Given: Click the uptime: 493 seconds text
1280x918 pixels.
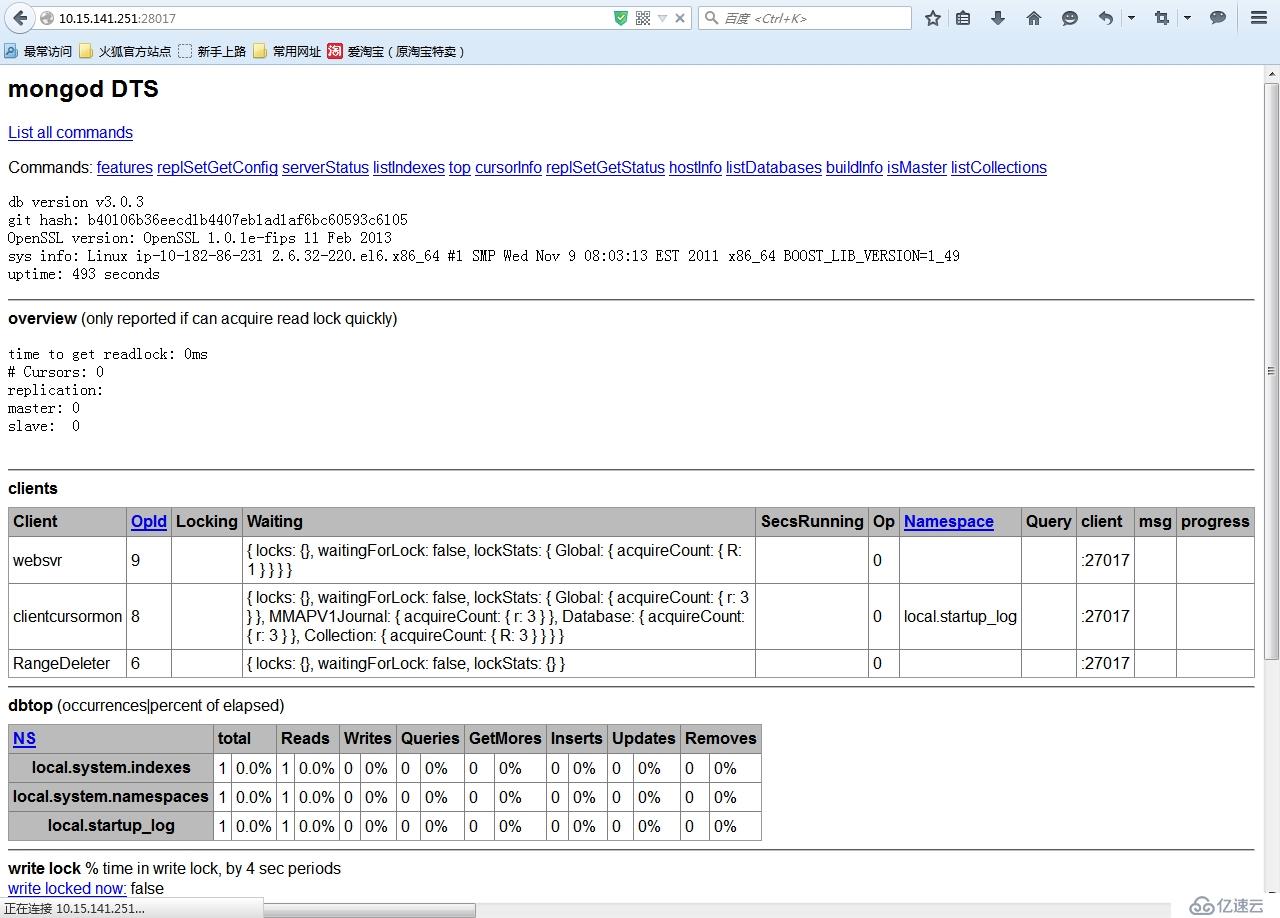Looking at the screenshot, I should pos(84,274).
